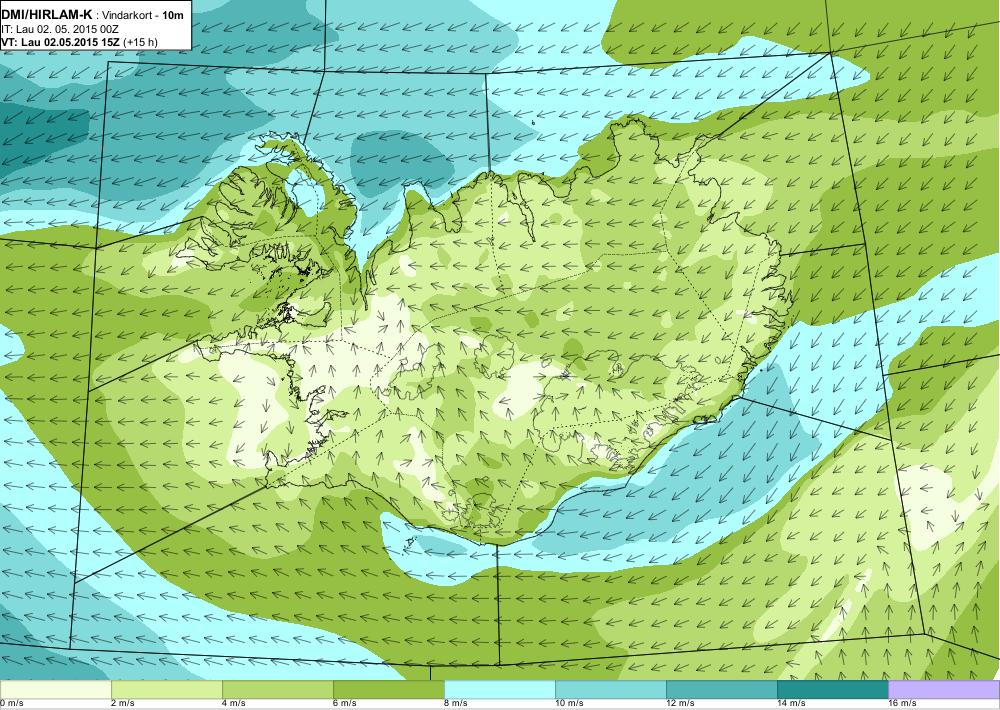
Task: Click the 'IT: Lau 02. 05. 2015 00Z' line
Action: point(60,30)
